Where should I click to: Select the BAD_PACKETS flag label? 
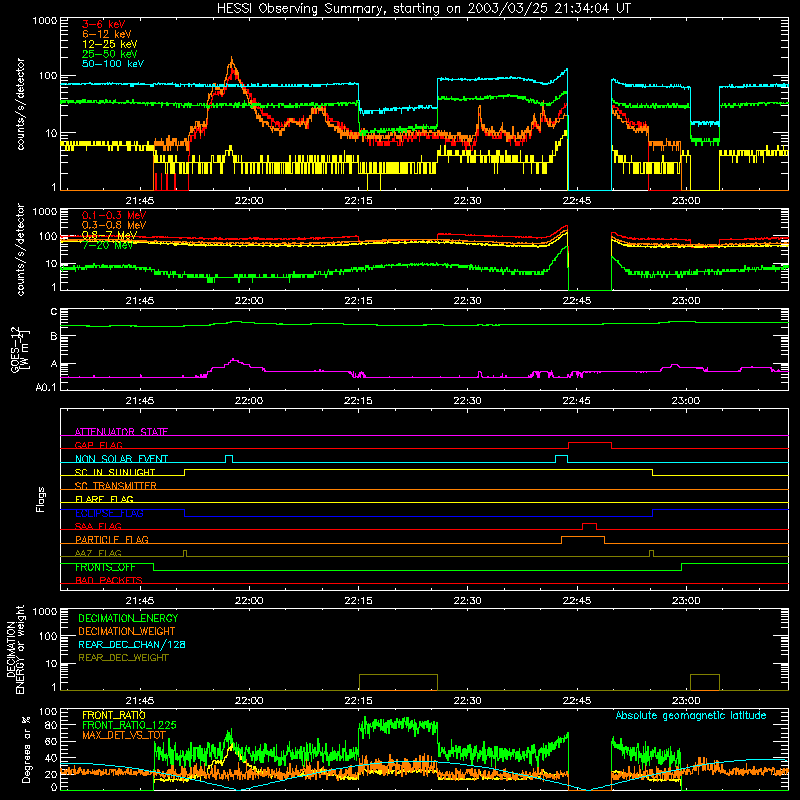coord(109,580)
